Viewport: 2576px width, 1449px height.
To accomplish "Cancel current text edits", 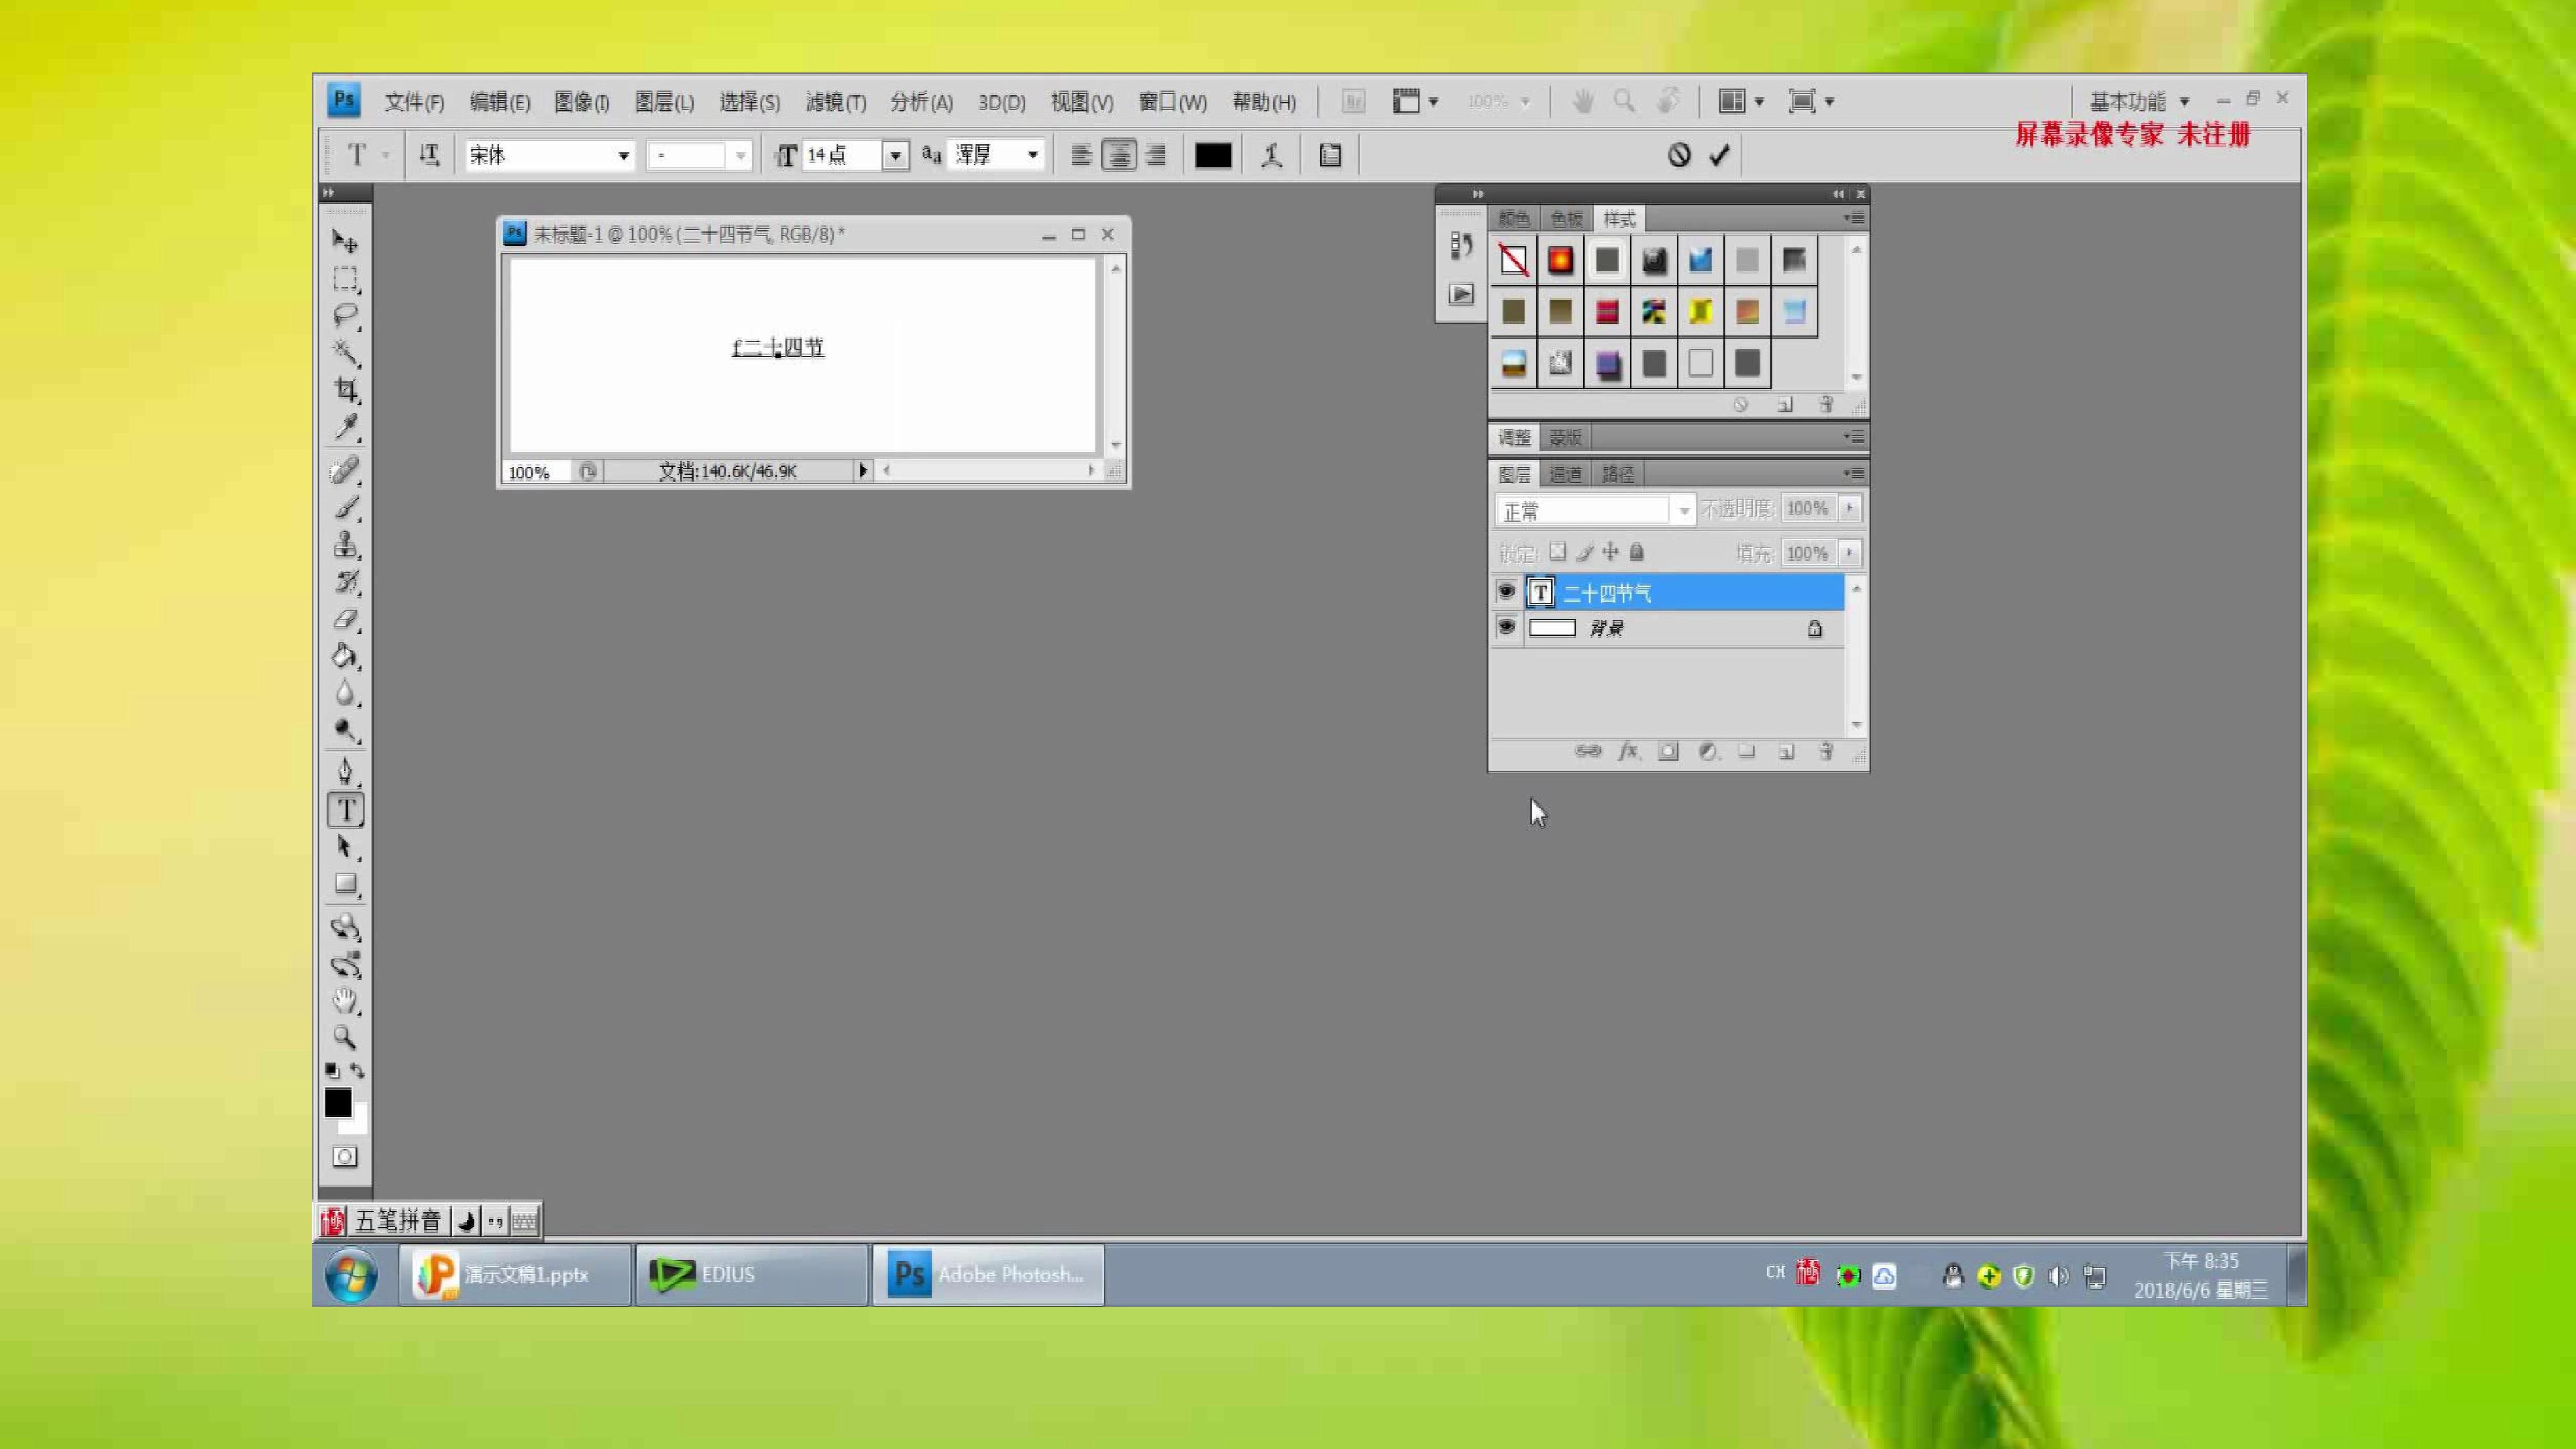I will [1679, 155].
